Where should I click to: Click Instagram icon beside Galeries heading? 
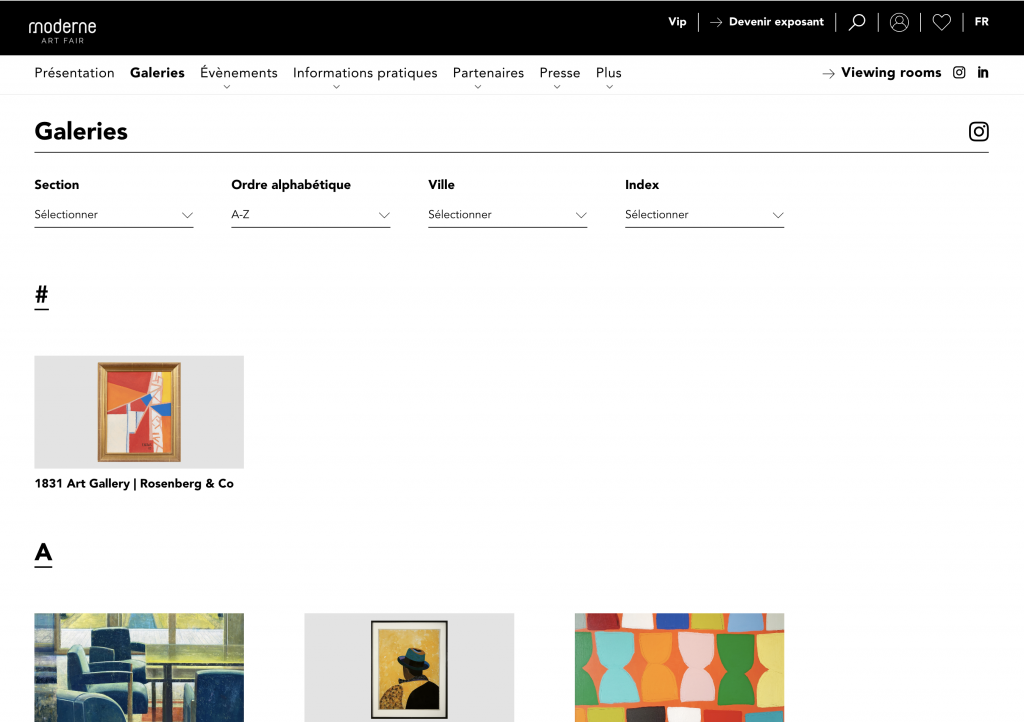click(x=978, y=131)
